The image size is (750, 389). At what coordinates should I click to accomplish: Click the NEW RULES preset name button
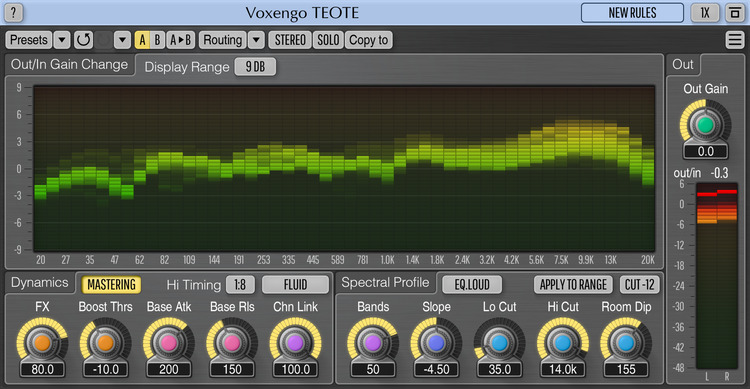coord(632,13)
